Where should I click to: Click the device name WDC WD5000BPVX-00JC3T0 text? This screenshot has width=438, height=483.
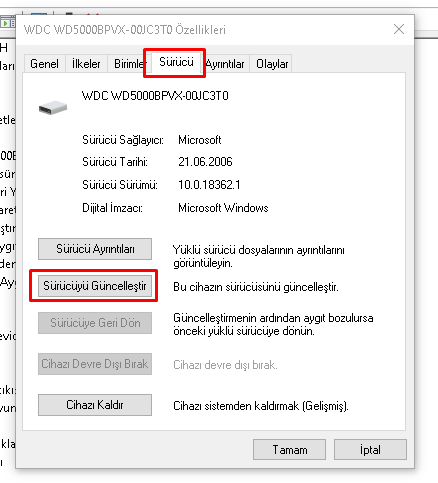pos(155,96)
